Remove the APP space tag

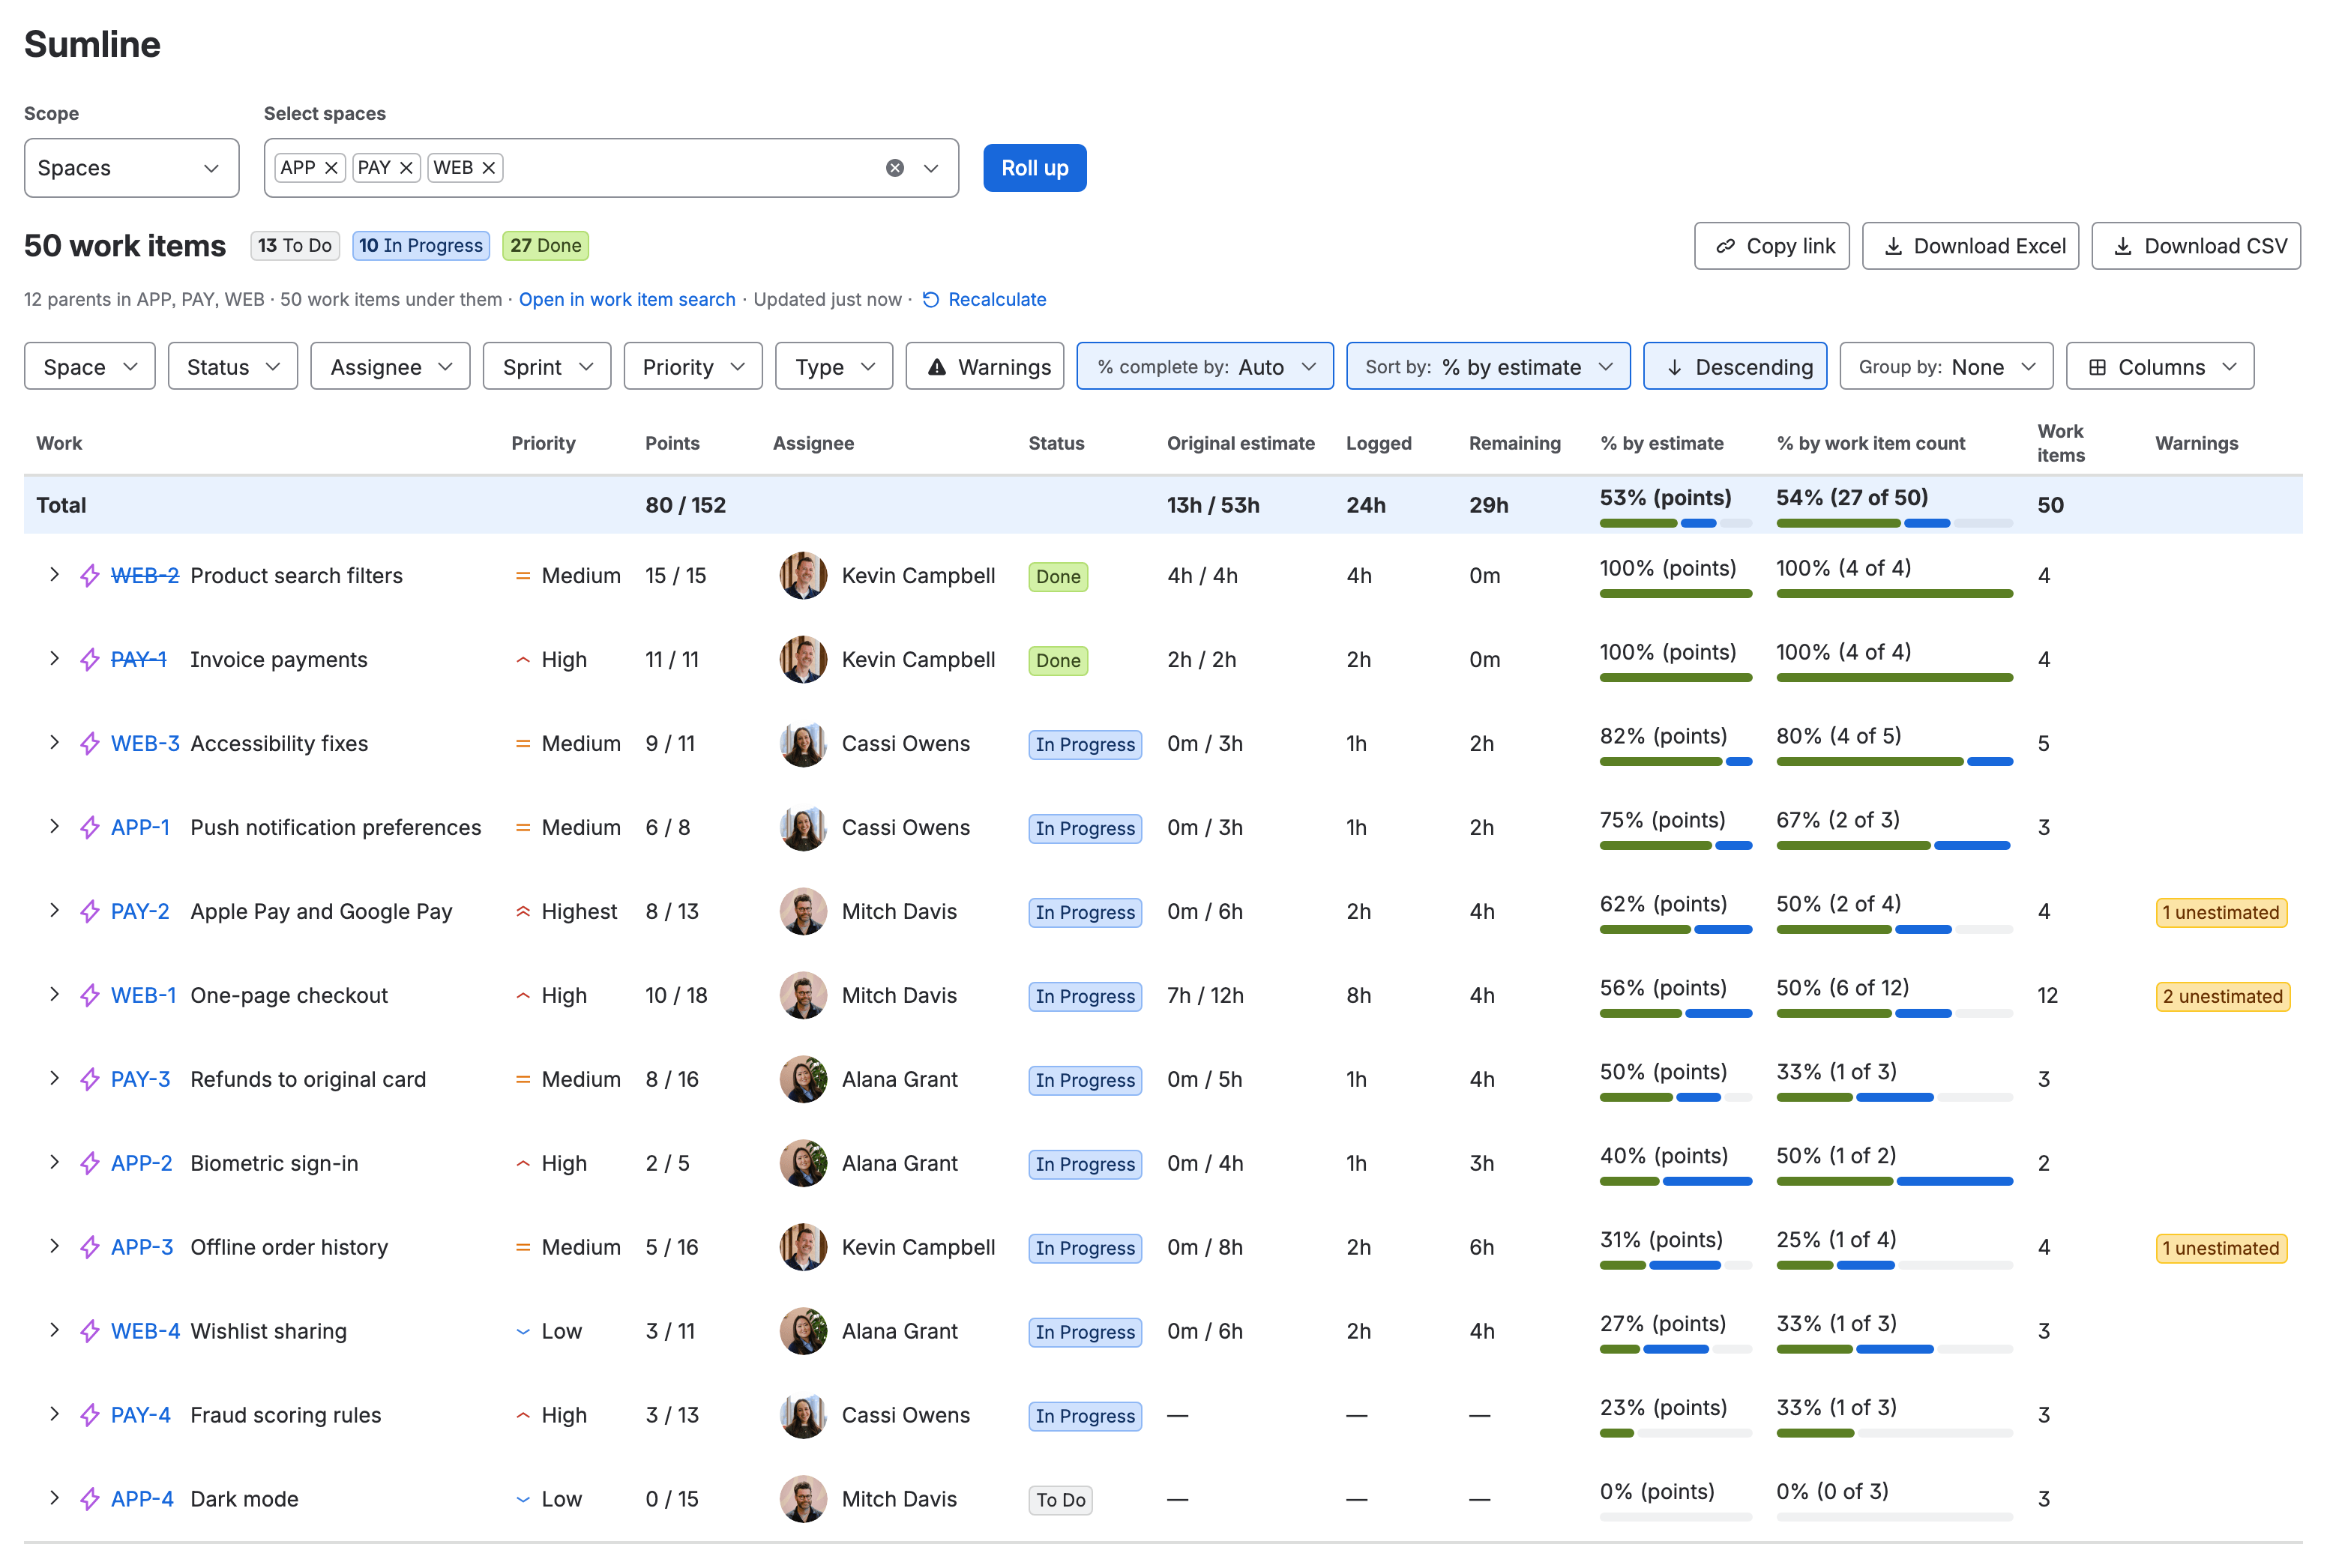331,168
